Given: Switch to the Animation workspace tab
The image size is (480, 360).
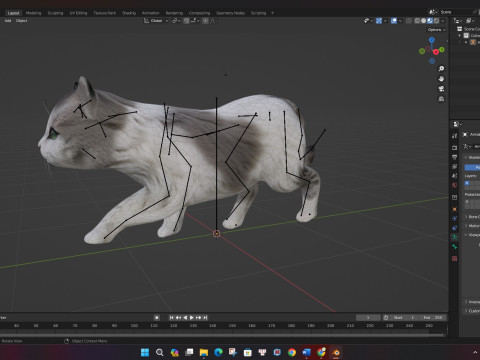Looking at the screenshot, I should (151, 13).
